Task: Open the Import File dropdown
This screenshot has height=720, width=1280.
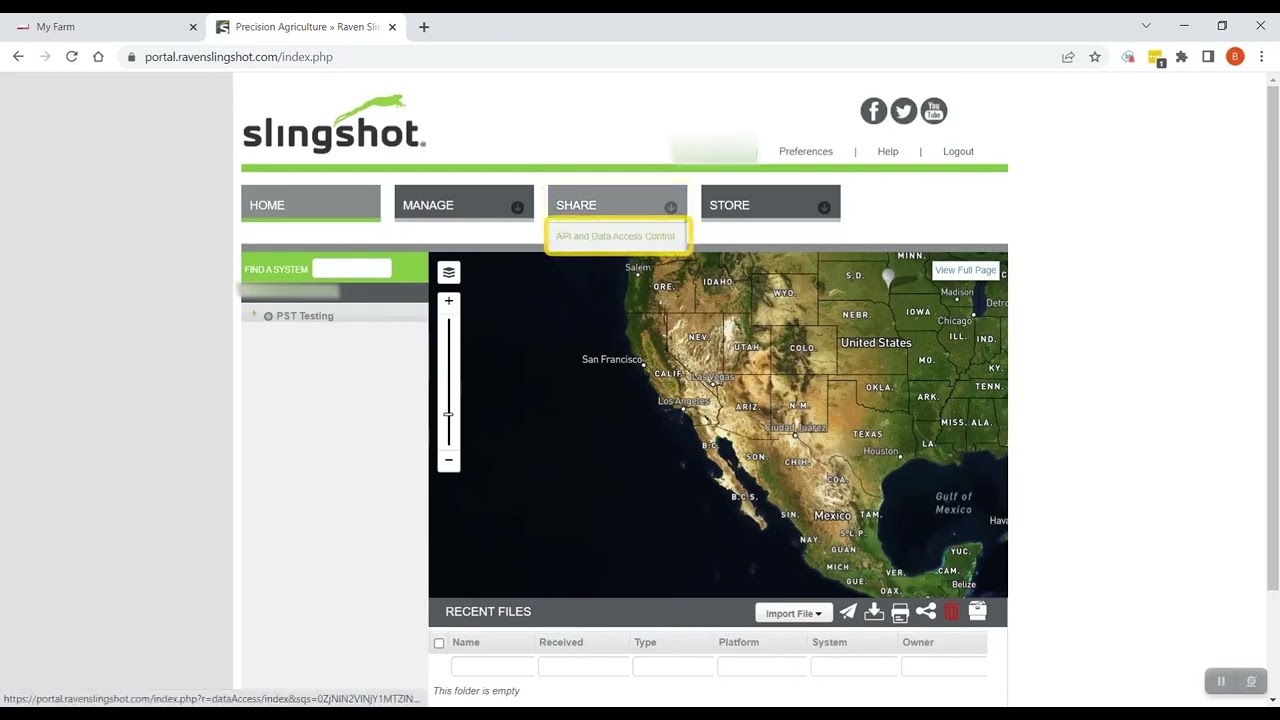Action: [794, 613]
